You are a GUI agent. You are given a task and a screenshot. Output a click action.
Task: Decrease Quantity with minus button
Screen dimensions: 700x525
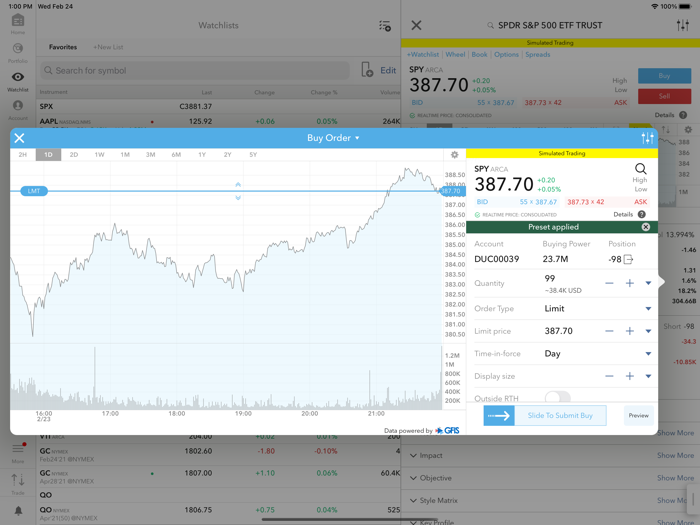[x=609, y=283]
